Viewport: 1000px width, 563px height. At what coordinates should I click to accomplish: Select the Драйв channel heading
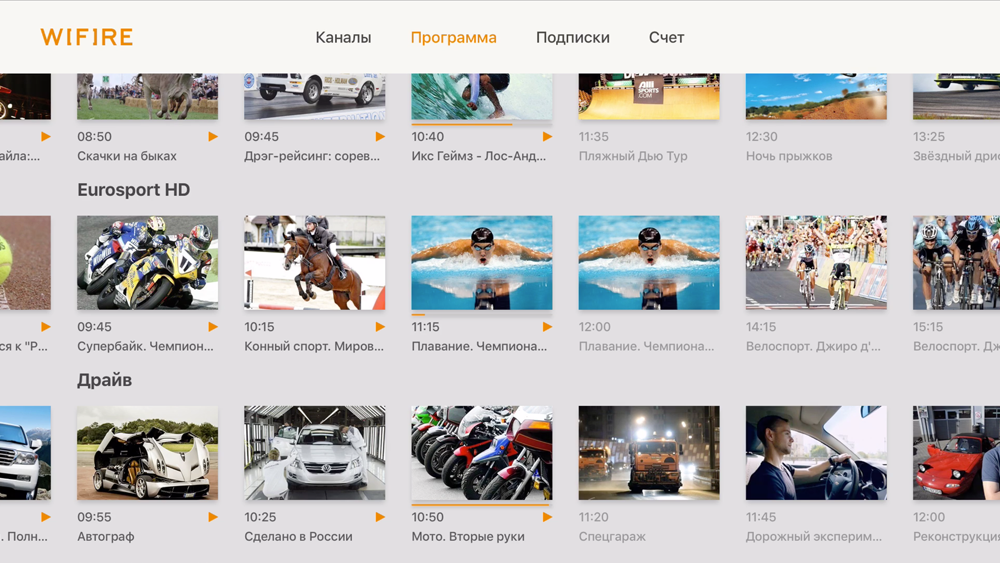pos(105,380)
